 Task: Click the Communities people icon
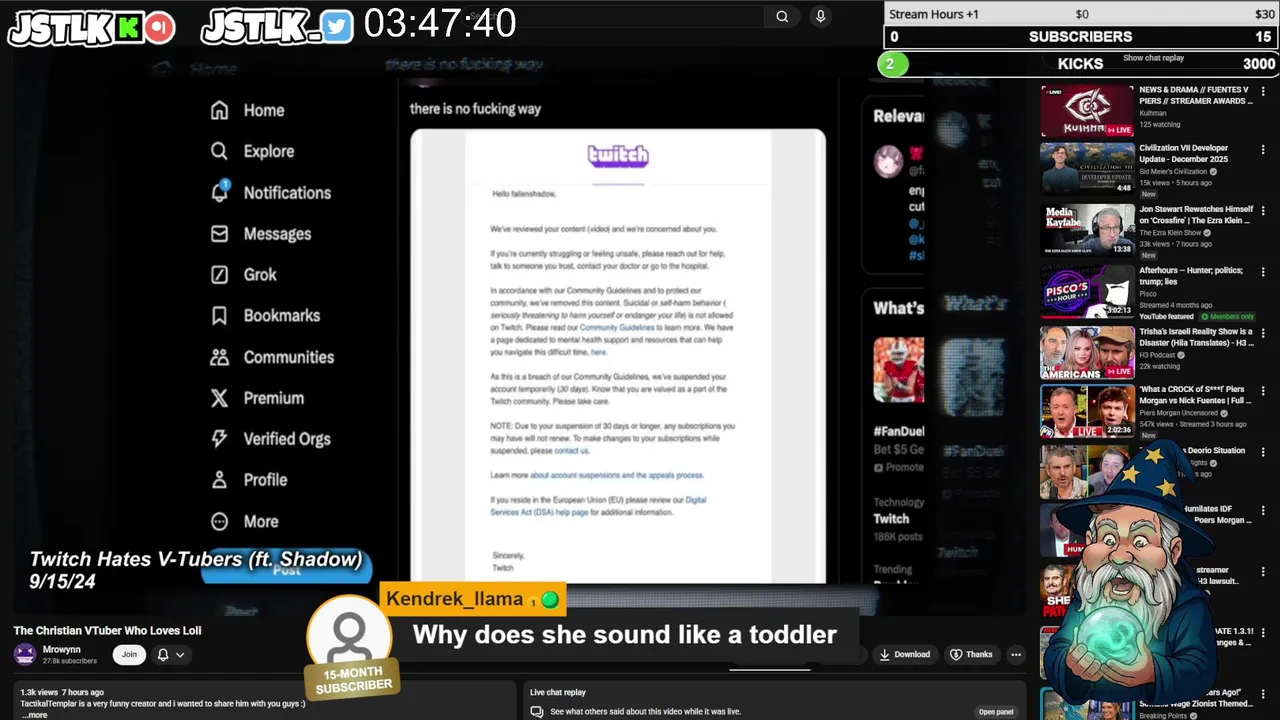[x=219, y=357]
